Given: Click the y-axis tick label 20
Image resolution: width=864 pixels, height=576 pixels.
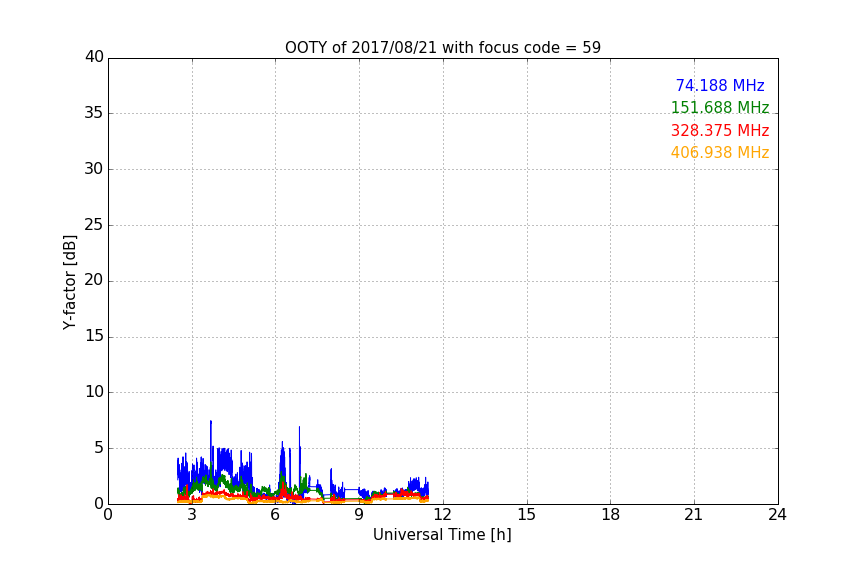Looking at the screenshot, I should pyautogui.click(x=94, y=281).
